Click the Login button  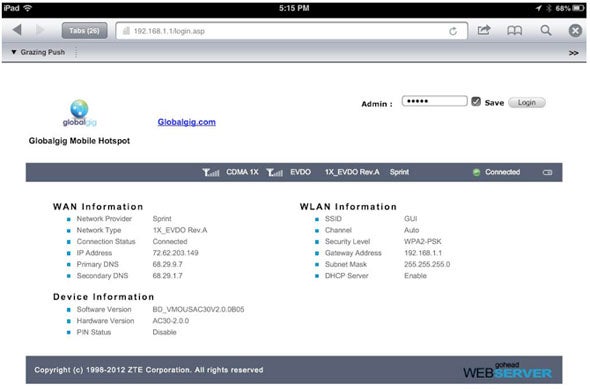point(527,102)
